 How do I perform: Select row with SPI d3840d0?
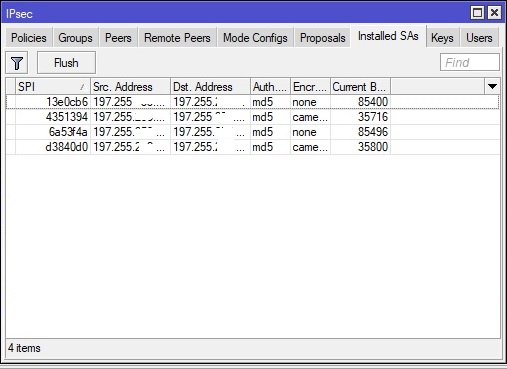253,147
